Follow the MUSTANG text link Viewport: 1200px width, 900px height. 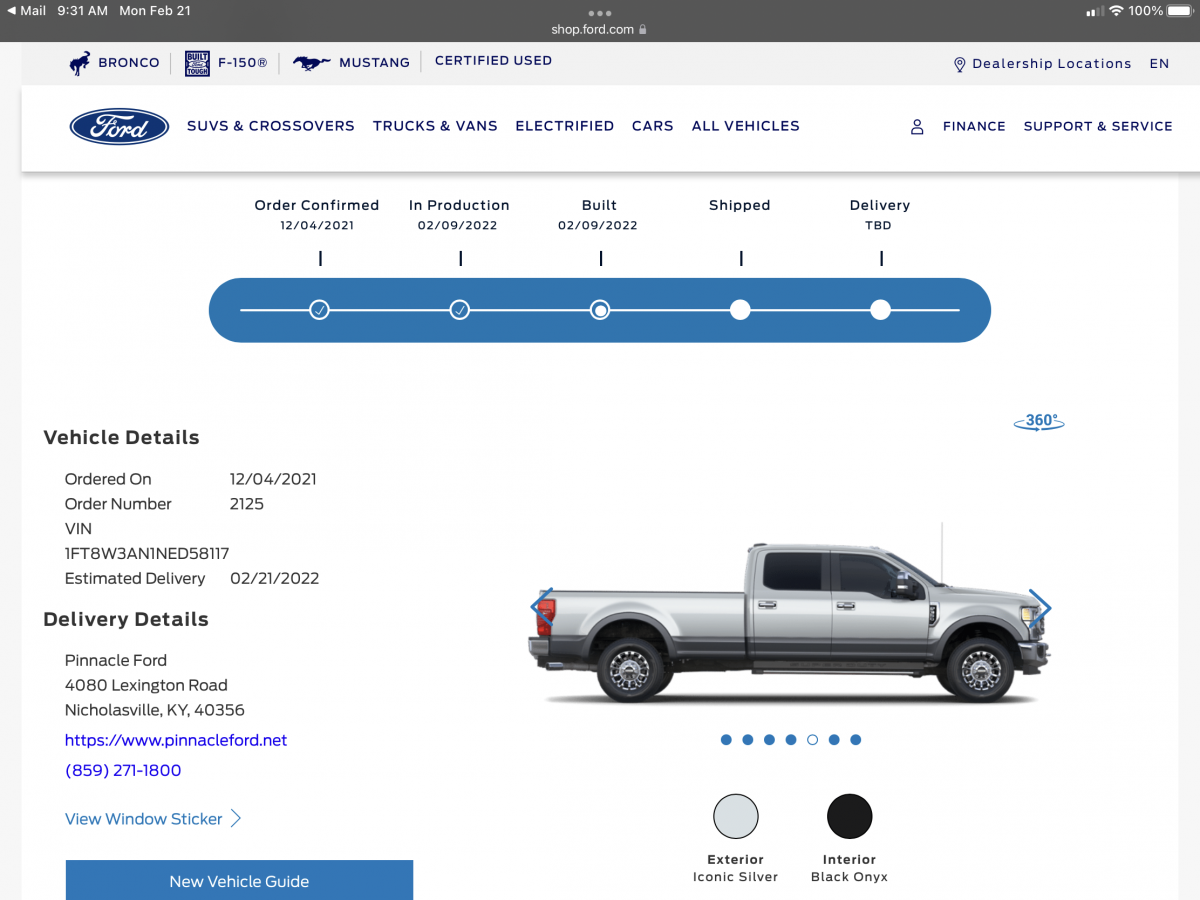click(x=374, y=63)
